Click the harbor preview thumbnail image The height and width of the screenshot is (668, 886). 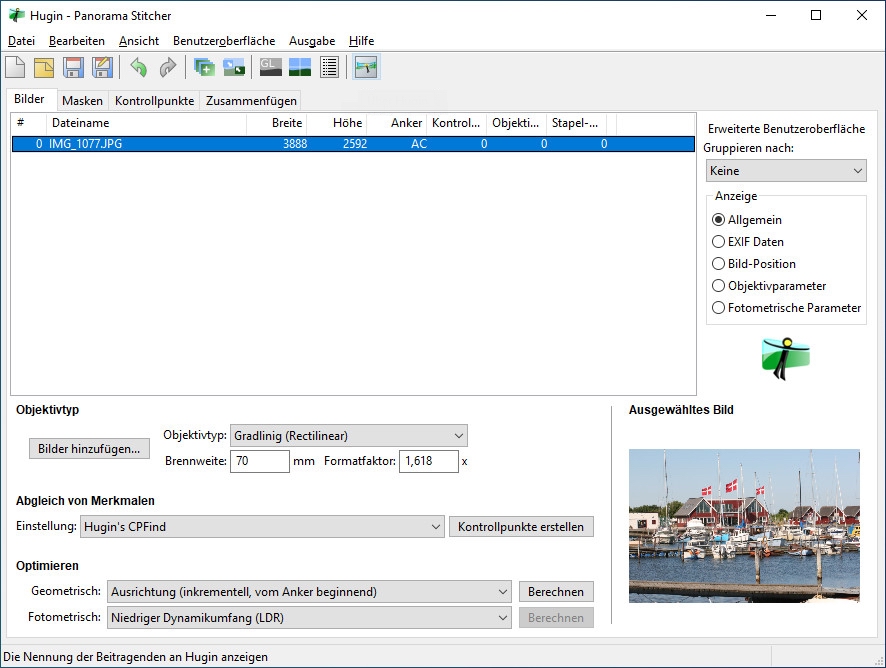[744, 525]
